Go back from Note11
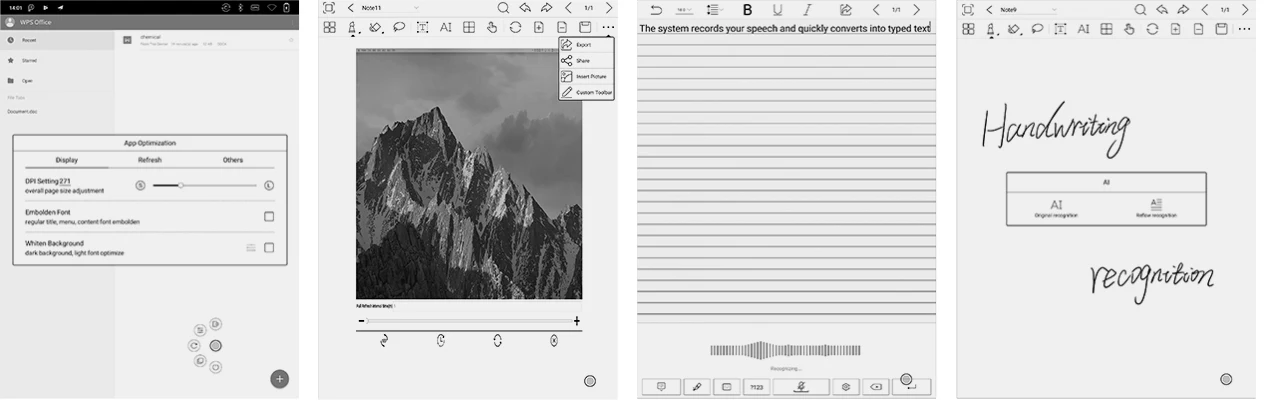This screenshot has width=1267, height=402. pos(350,8)
